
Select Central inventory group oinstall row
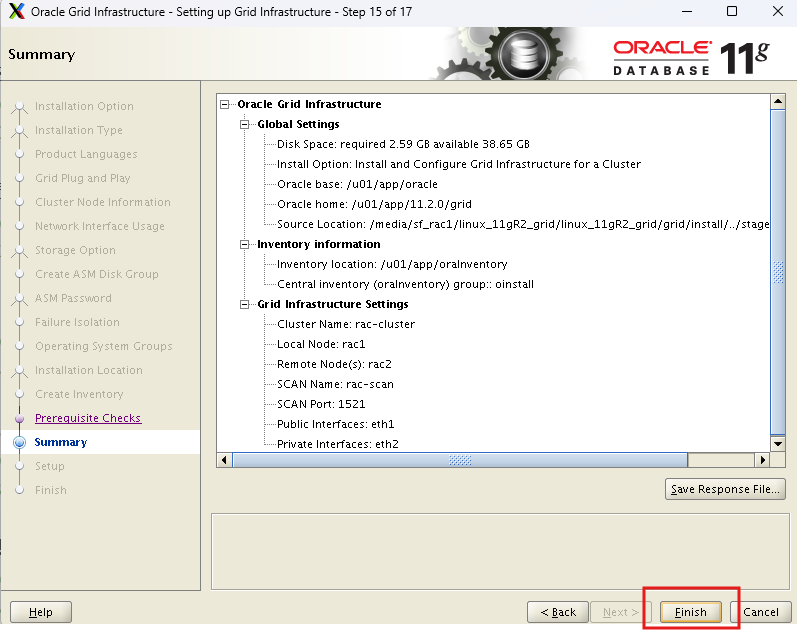coord(405,284)
